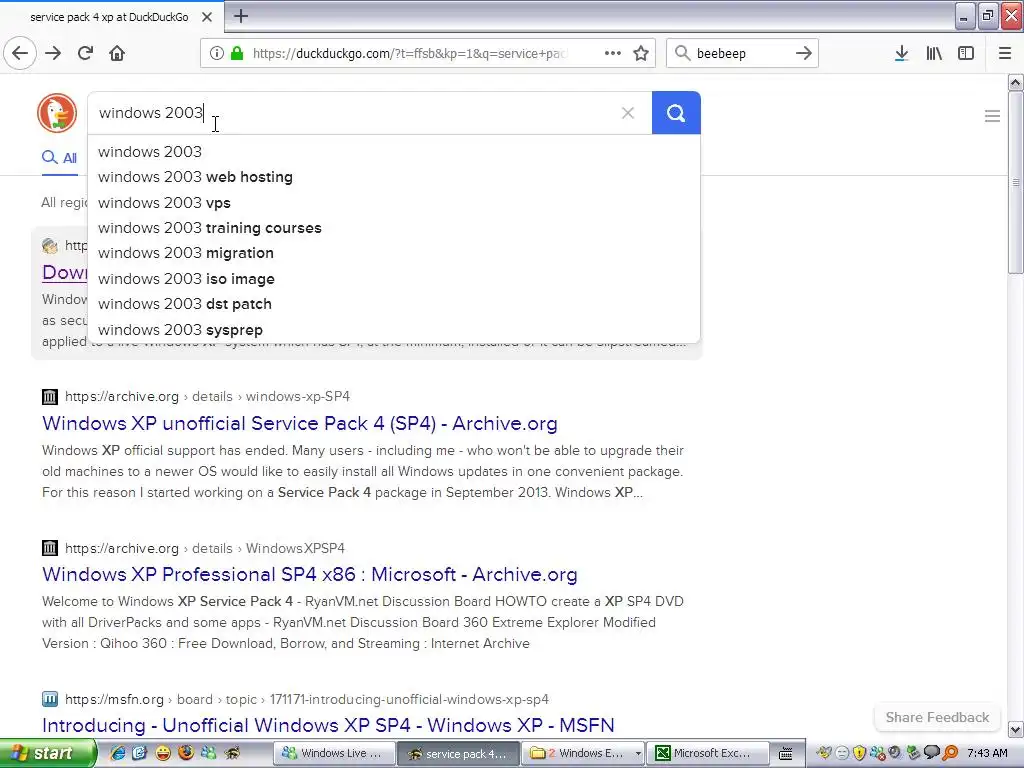1024x768 pixels.
Task: Click the green secure padlock icon
Action: pyautogui.click(x=237, y=54)
